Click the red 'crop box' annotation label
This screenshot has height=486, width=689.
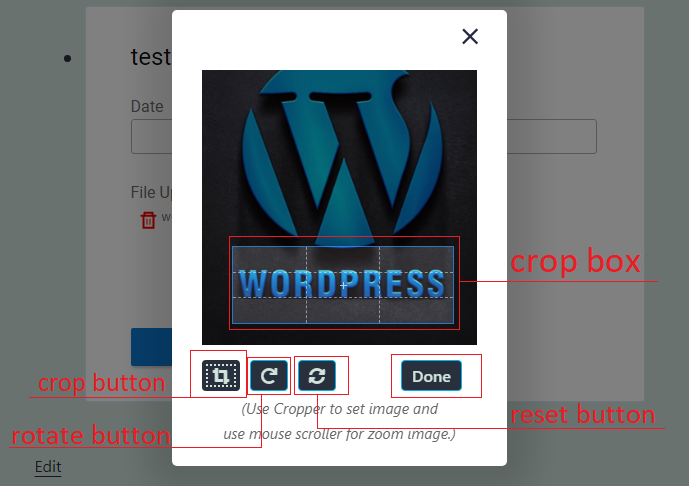[574, 262]
